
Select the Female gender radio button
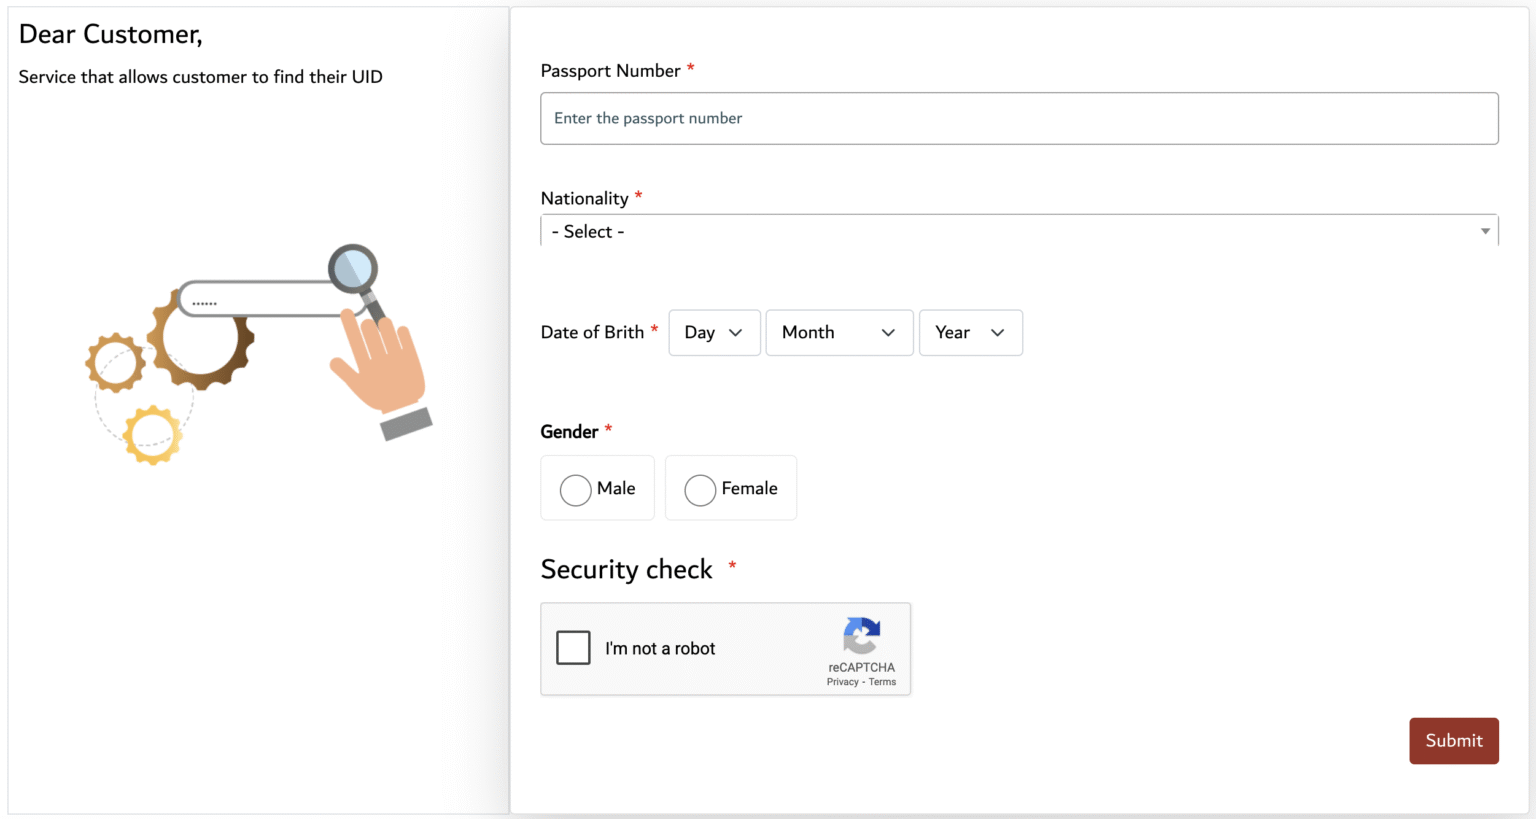[x=700, y=489]
